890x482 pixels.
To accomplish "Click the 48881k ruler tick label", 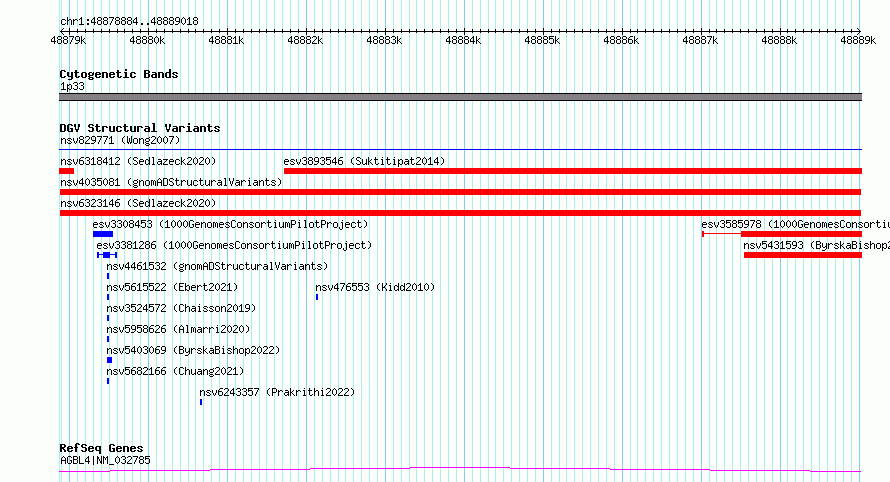I will point(226,40).
